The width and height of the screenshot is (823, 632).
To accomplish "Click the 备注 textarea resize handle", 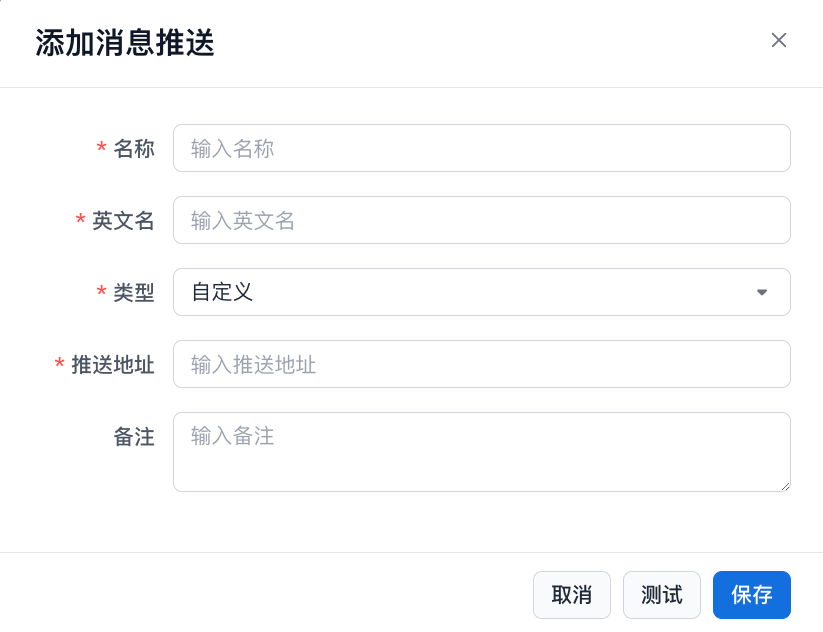I will [784, 485].
